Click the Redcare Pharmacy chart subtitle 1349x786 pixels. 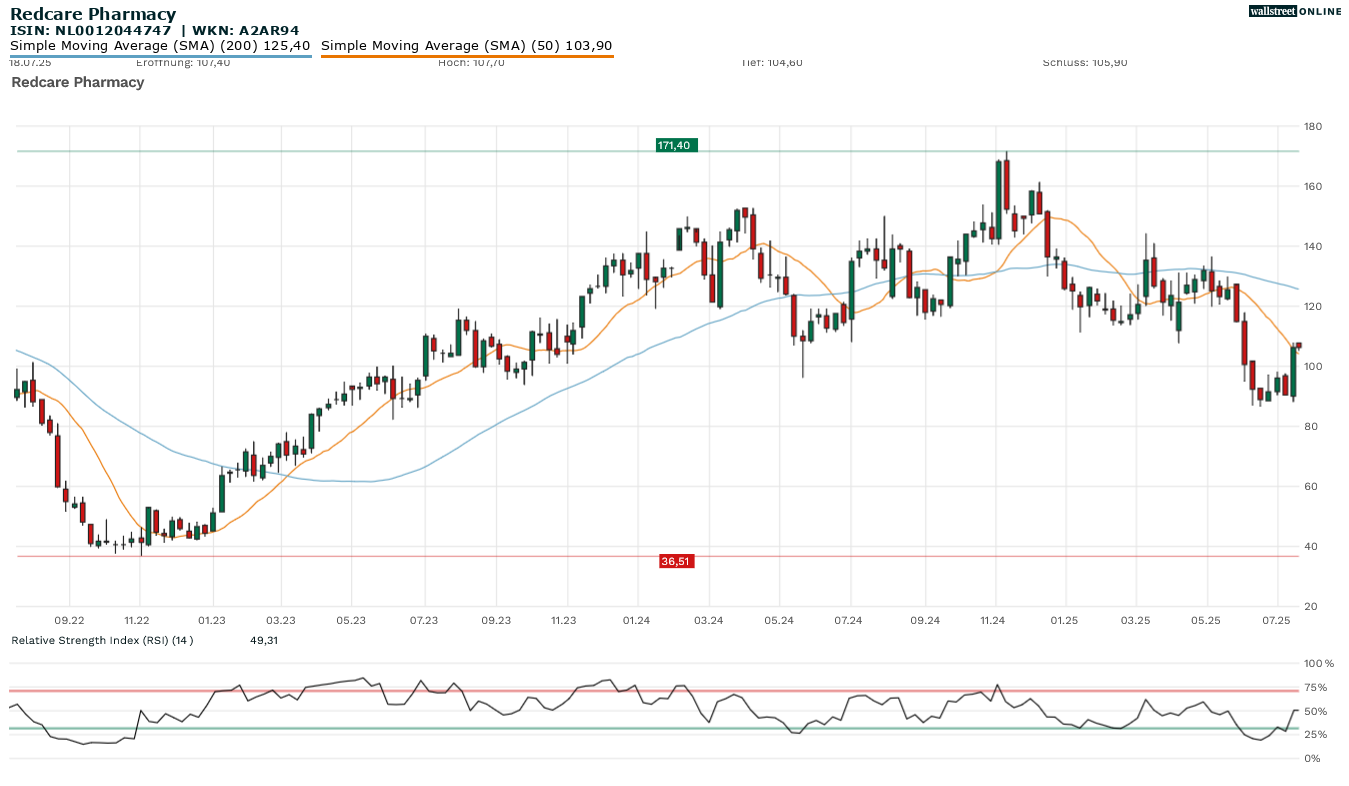click(x=78, y=82)
